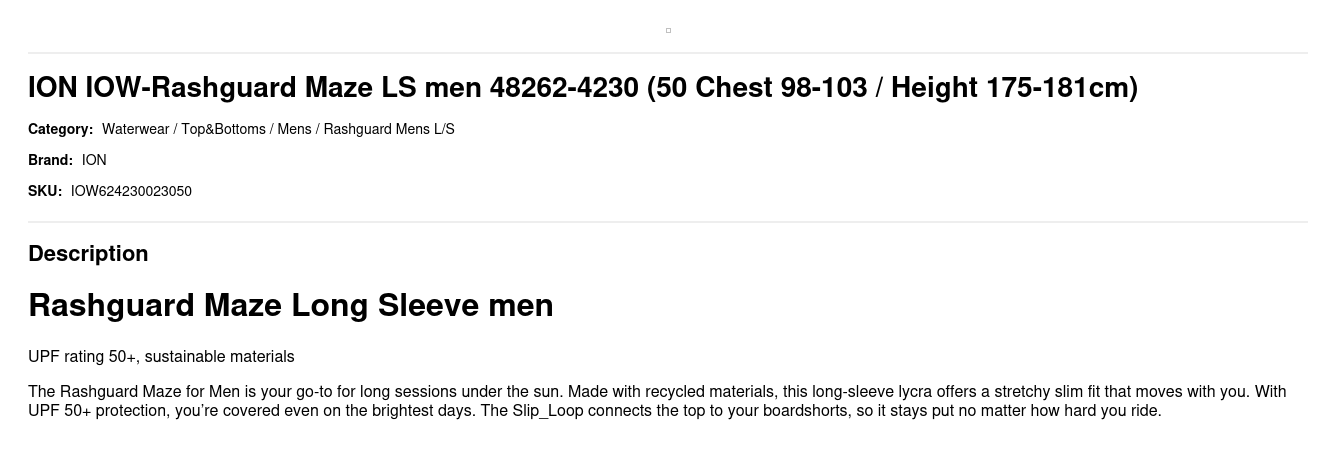Click the product code 48262-4230 in title
This screenshot has width=1328, height=466.
[563, 88]
